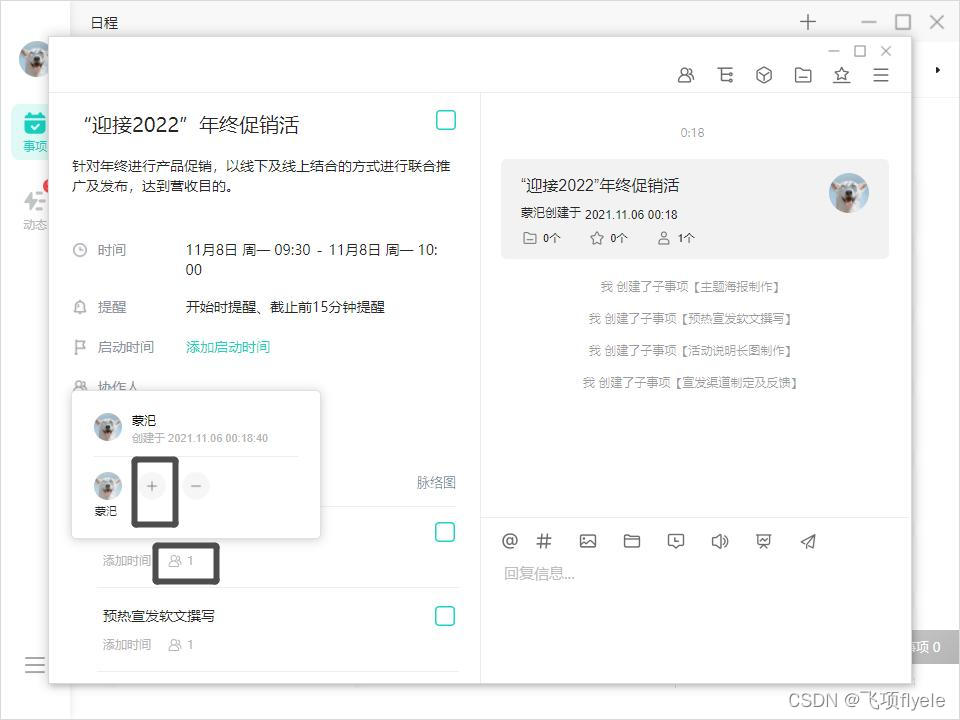Attach an image to the reply

pyautogui.click(x=588, y=541)
